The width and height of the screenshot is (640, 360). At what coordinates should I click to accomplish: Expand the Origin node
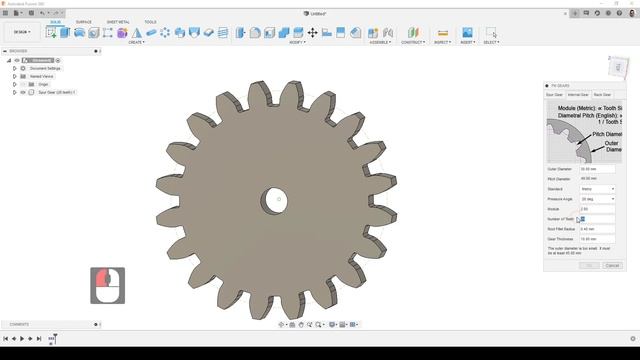[x=15, y=84]
